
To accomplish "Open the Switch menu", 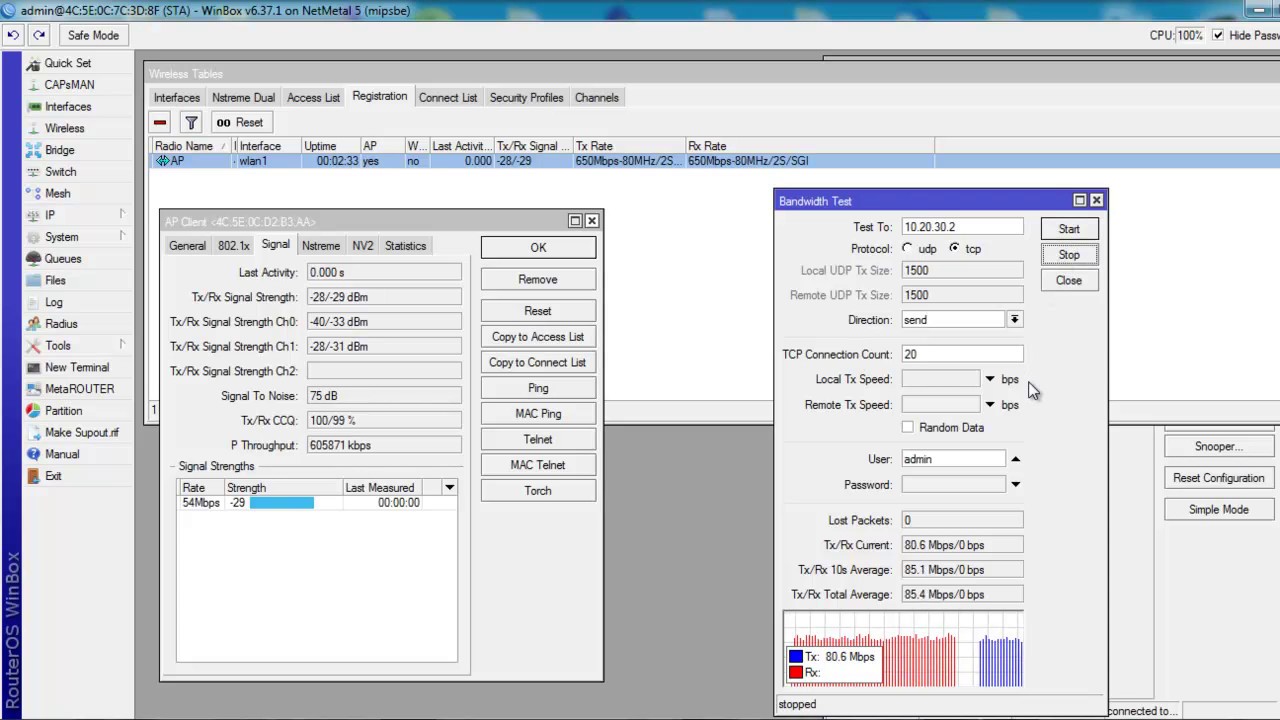I will point(60,172).
